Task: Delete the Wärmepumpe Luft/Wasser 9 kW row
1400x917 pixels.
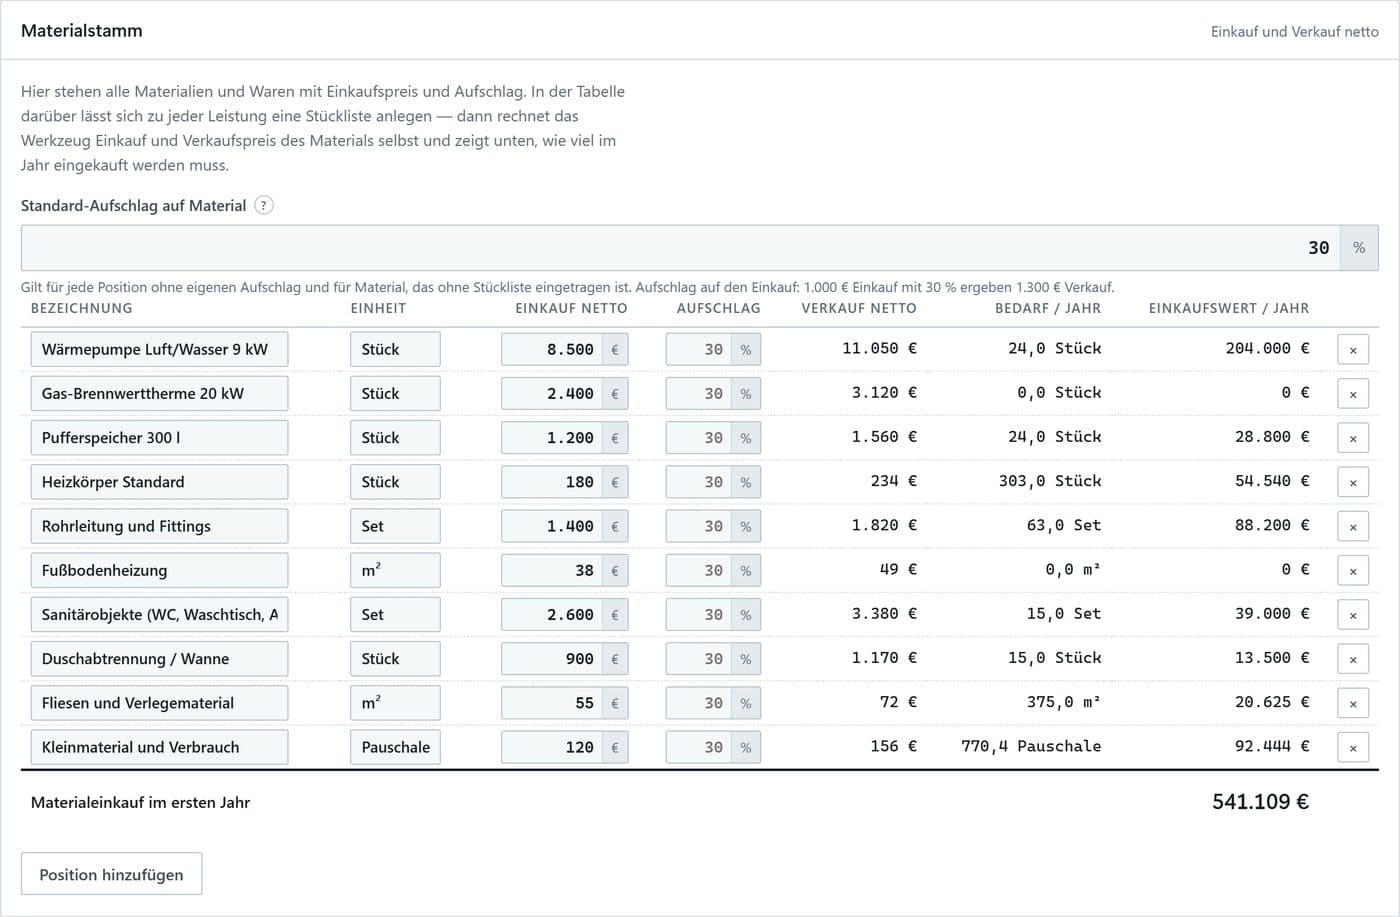Action: (x=1353, y=350)
